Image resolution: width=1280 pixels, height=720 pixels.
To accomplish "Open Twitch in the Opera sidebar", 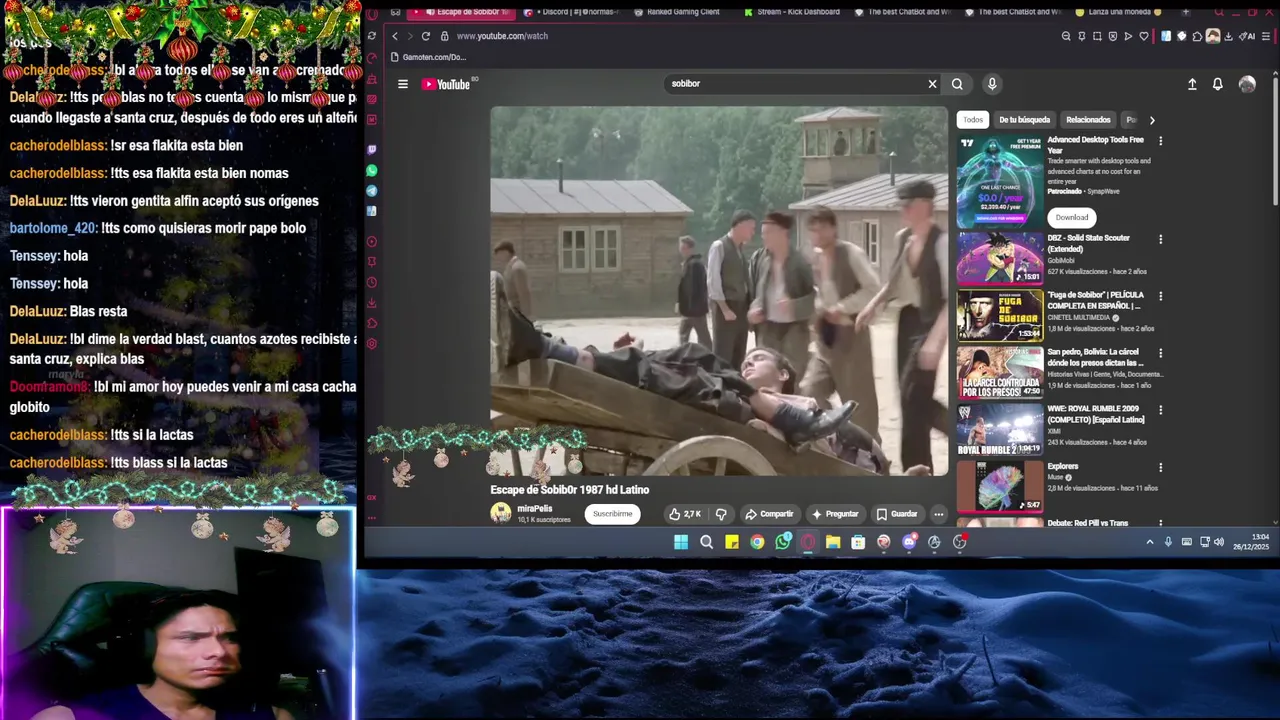I will click(372, 150).
